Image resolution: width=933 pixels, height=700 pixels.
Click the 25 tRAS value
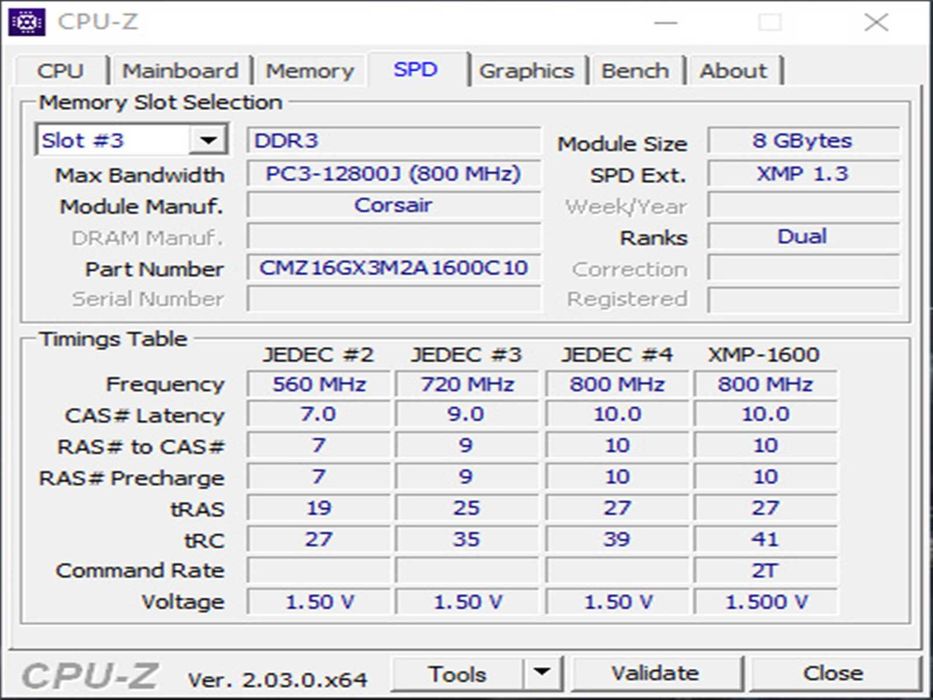click(466, 508)
